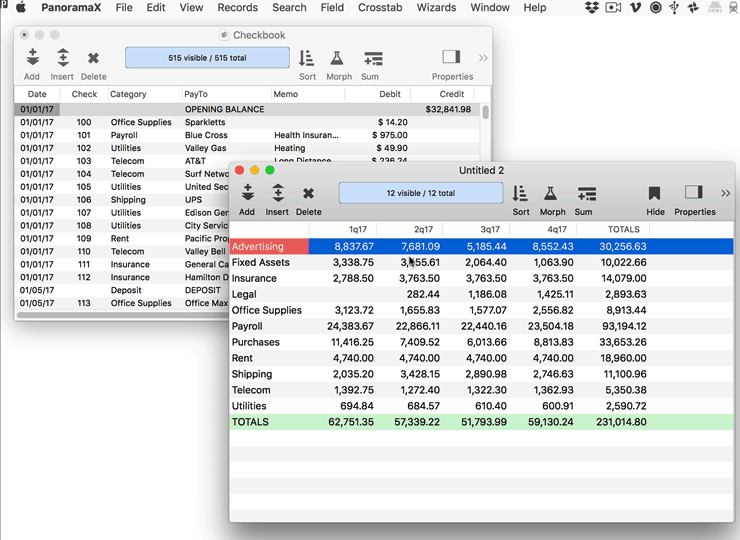The height and width of the screenshot is (540, 740).
Task: Click the Checkbook vertical scrollbar thumb
Action: [x=485, y=112]
